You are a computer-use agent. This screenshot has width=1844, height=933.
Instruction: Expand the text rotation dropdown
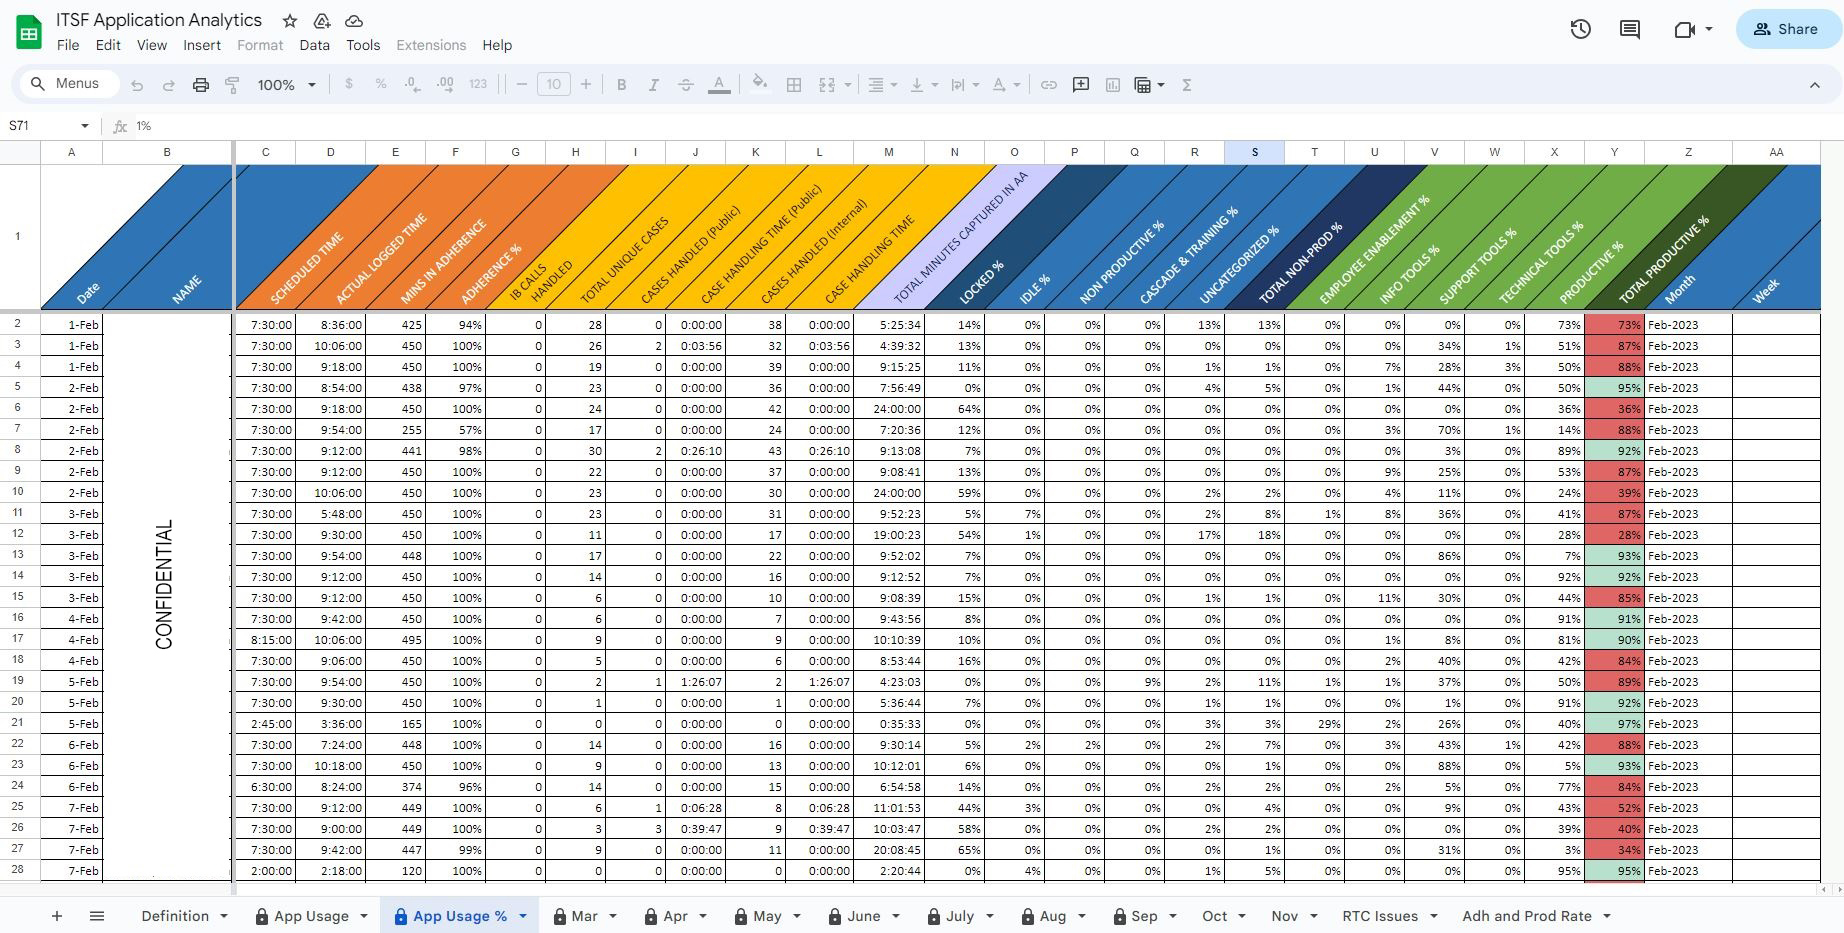pyautogui.click(x=1017, y=85)
